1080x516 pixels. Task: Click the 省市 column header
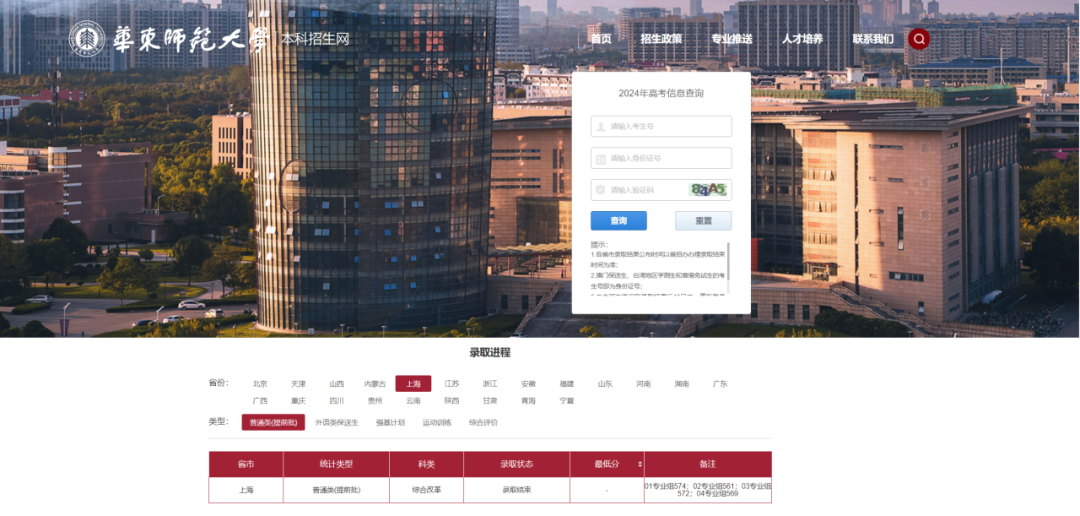[x=246, y=464]
